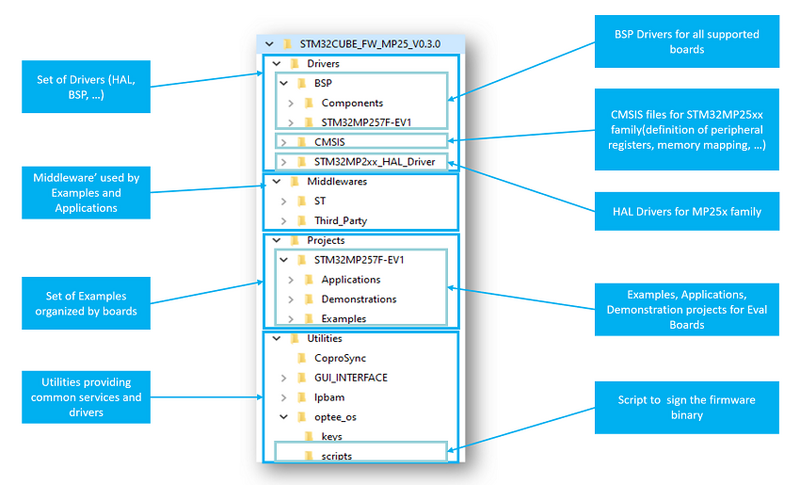Click the CoproSync folder icon

302,359
